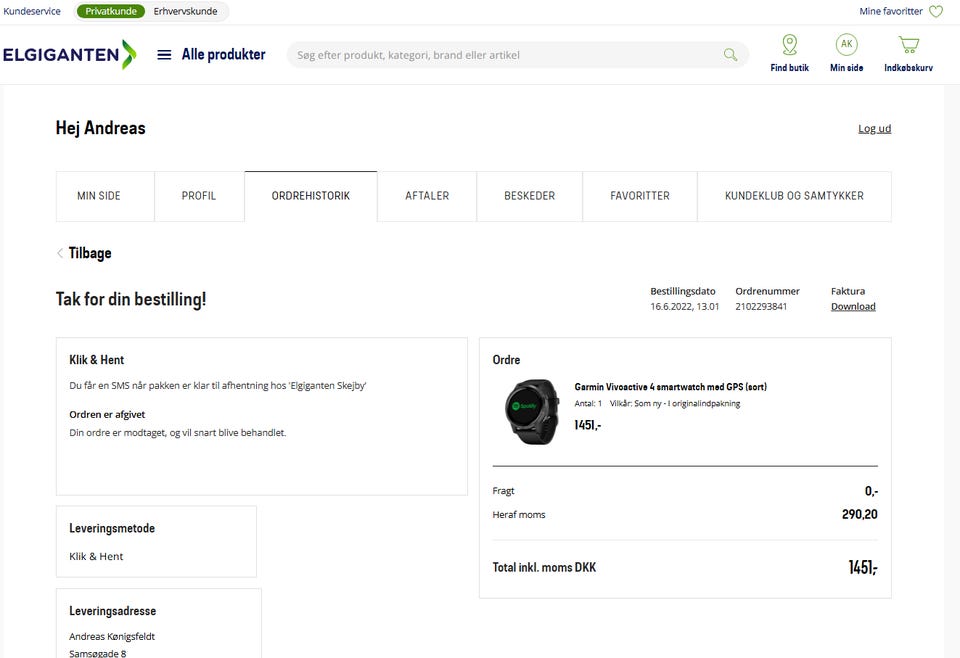
Task: Click the Vilkår: Som ny condition text
Action: point(675,403)
